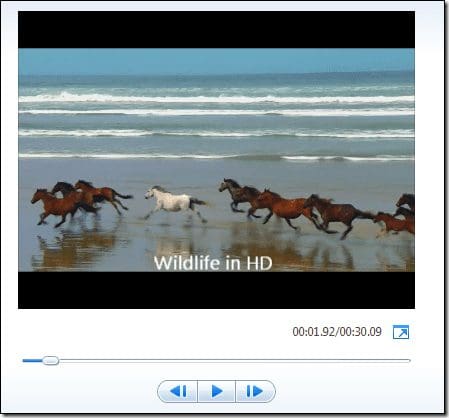Click the 00:01.92/00:30.09 time display
Viewport: 449px width, 418px height.
click(x=337, y=332)
